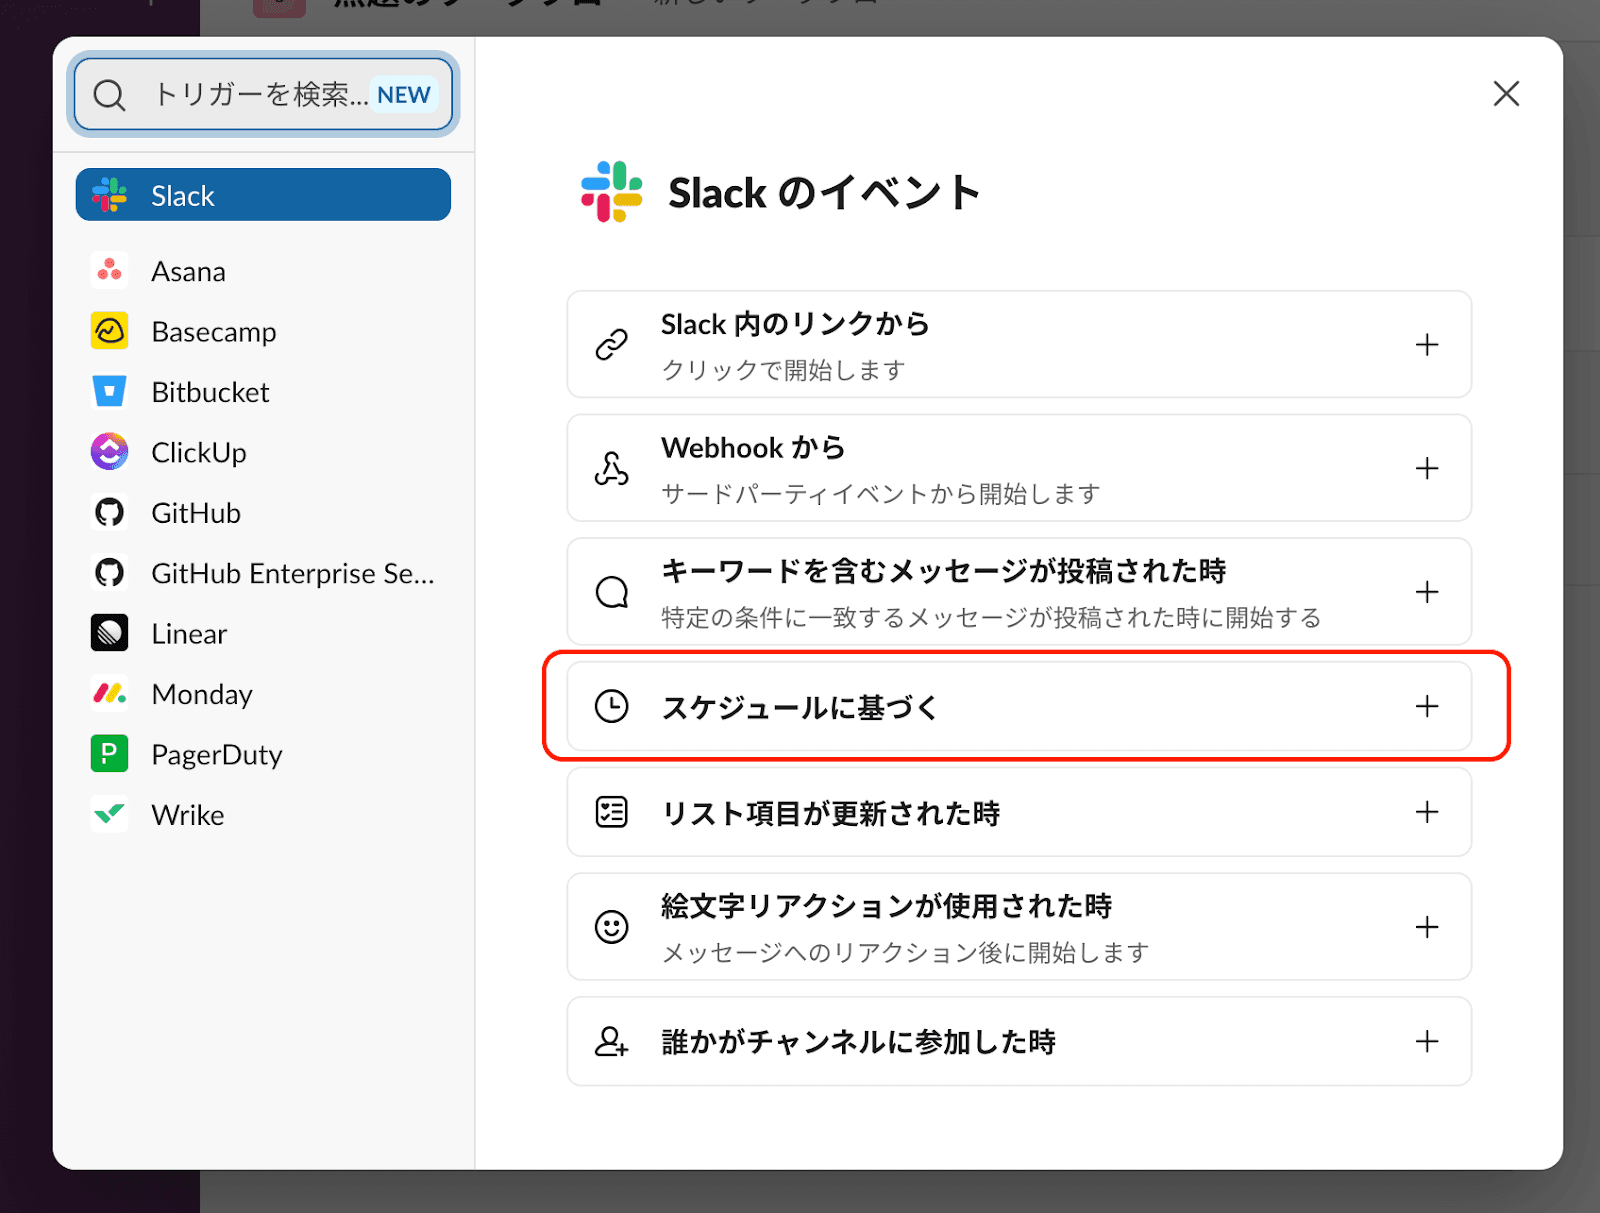This screenshot has width=1600, height=1213.
Task: Click the link chain icon
Action: (x=612, y=344)
